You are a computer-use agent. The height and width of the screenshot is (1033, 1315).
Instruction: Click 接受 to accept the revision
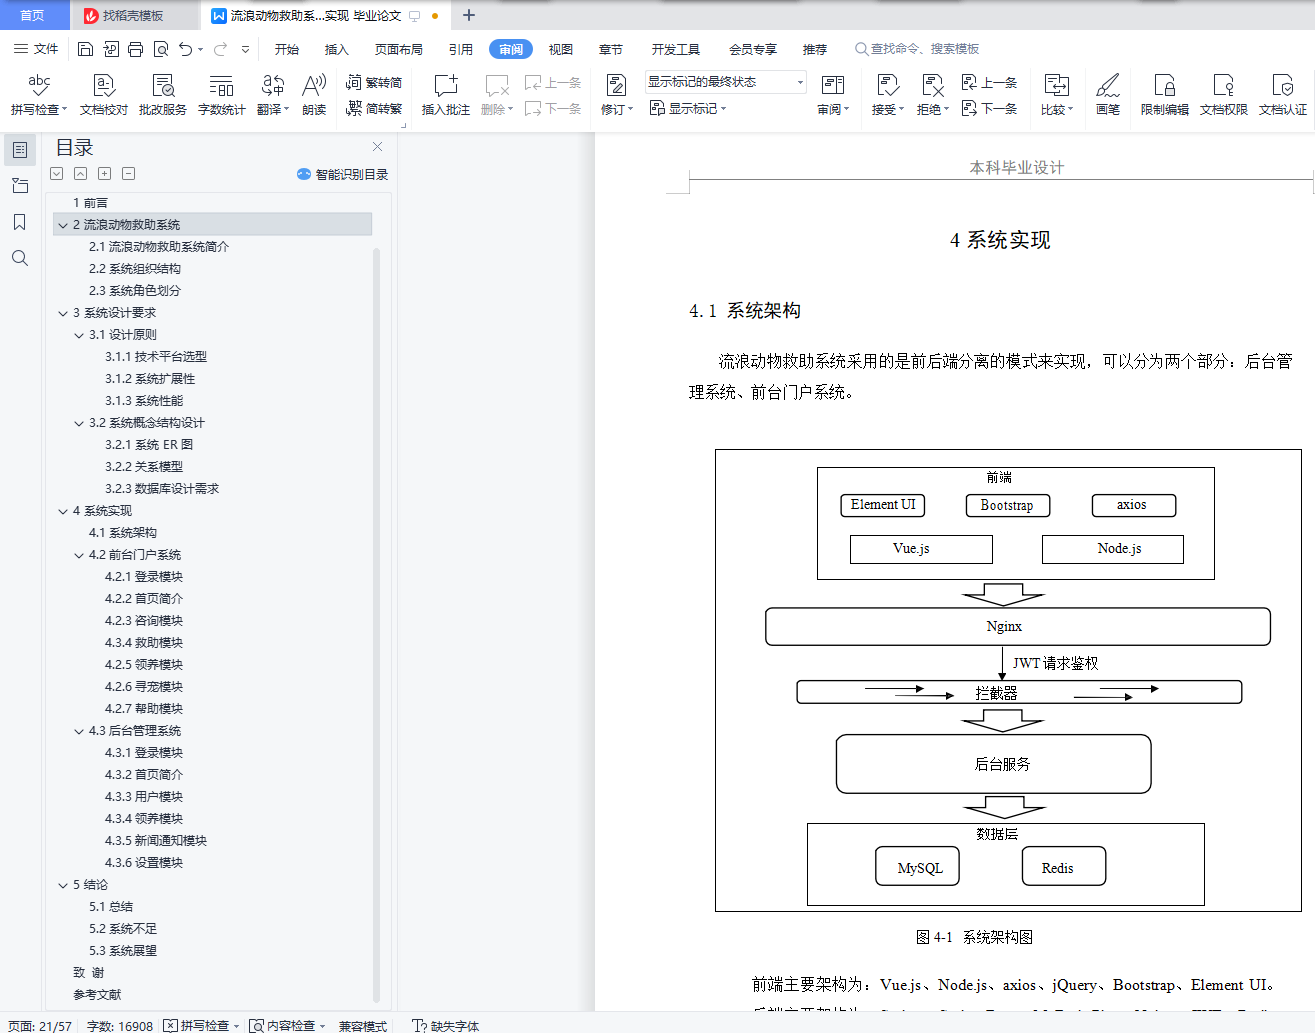[887, 95]
